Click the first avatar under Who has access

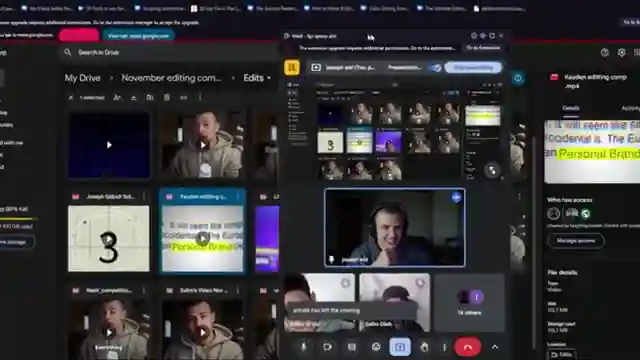tap(553, 213)
